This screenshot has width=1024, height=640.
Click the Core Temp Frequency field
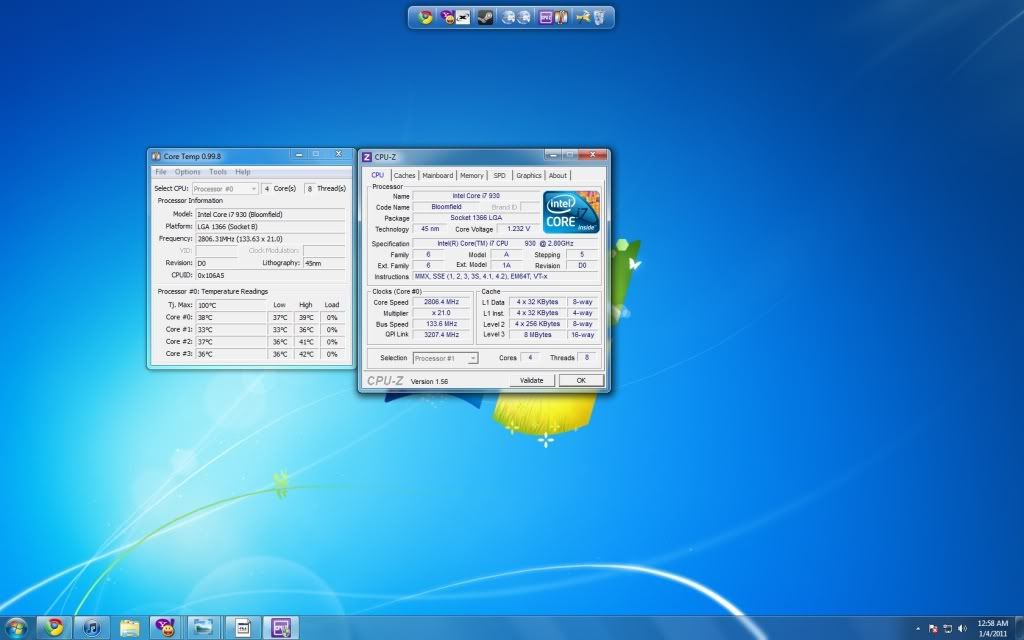click(270, 239)
